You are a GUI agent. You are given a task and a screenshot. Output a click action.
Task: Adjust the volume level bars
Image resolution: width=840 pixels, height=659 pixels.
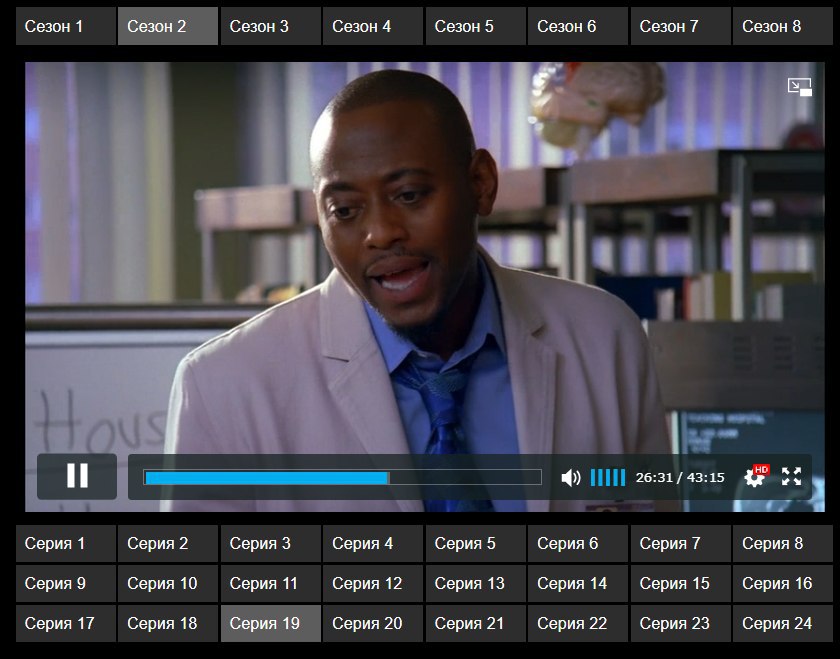[x=608, y=477]
